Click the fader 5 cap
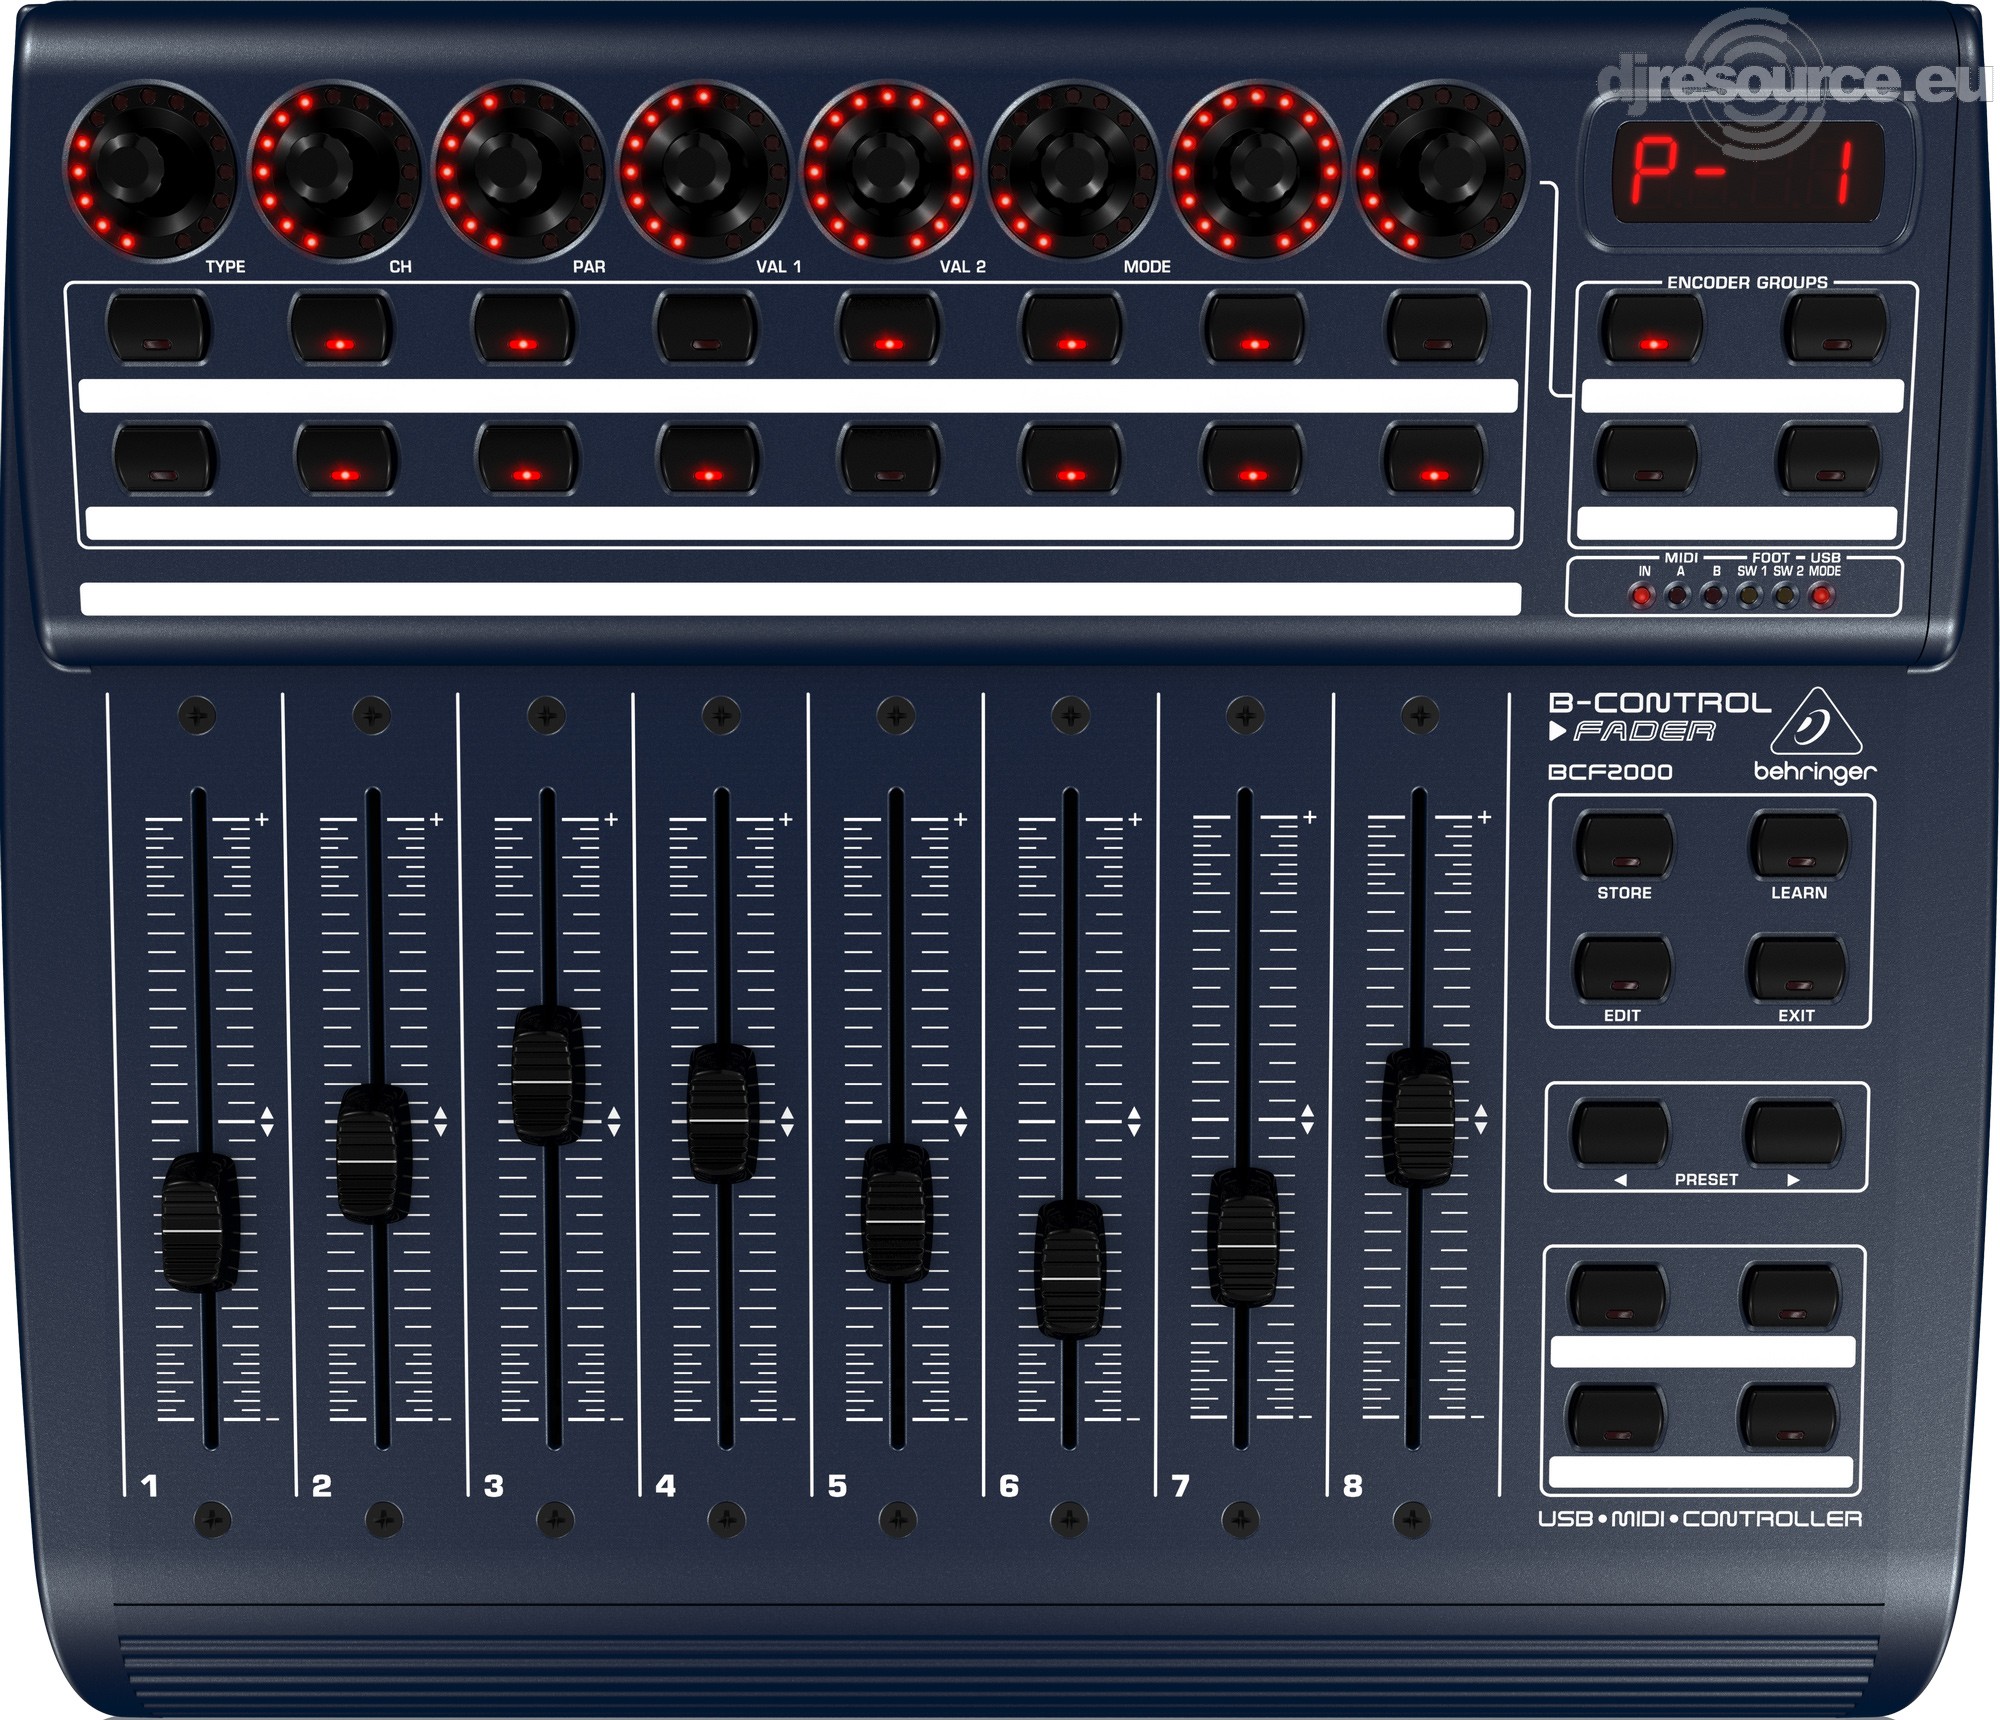The width and height of the screenshot is (2000, 1720). click(x=896, y=1212)
